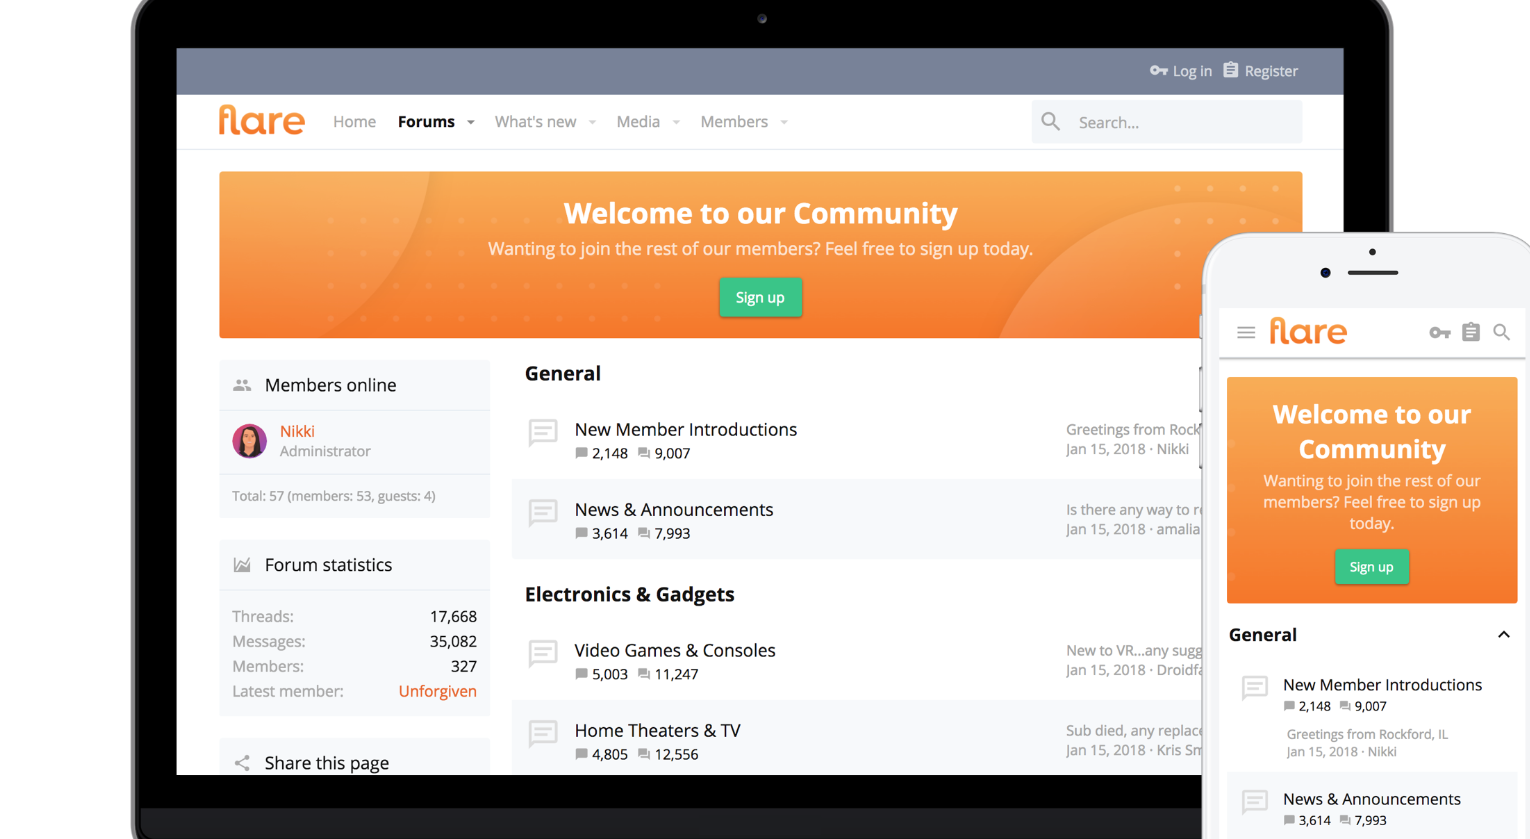The image size is (1530, 839).
Task: Open the Home Theaters & TV forum
Action: [x=657, y=730]
